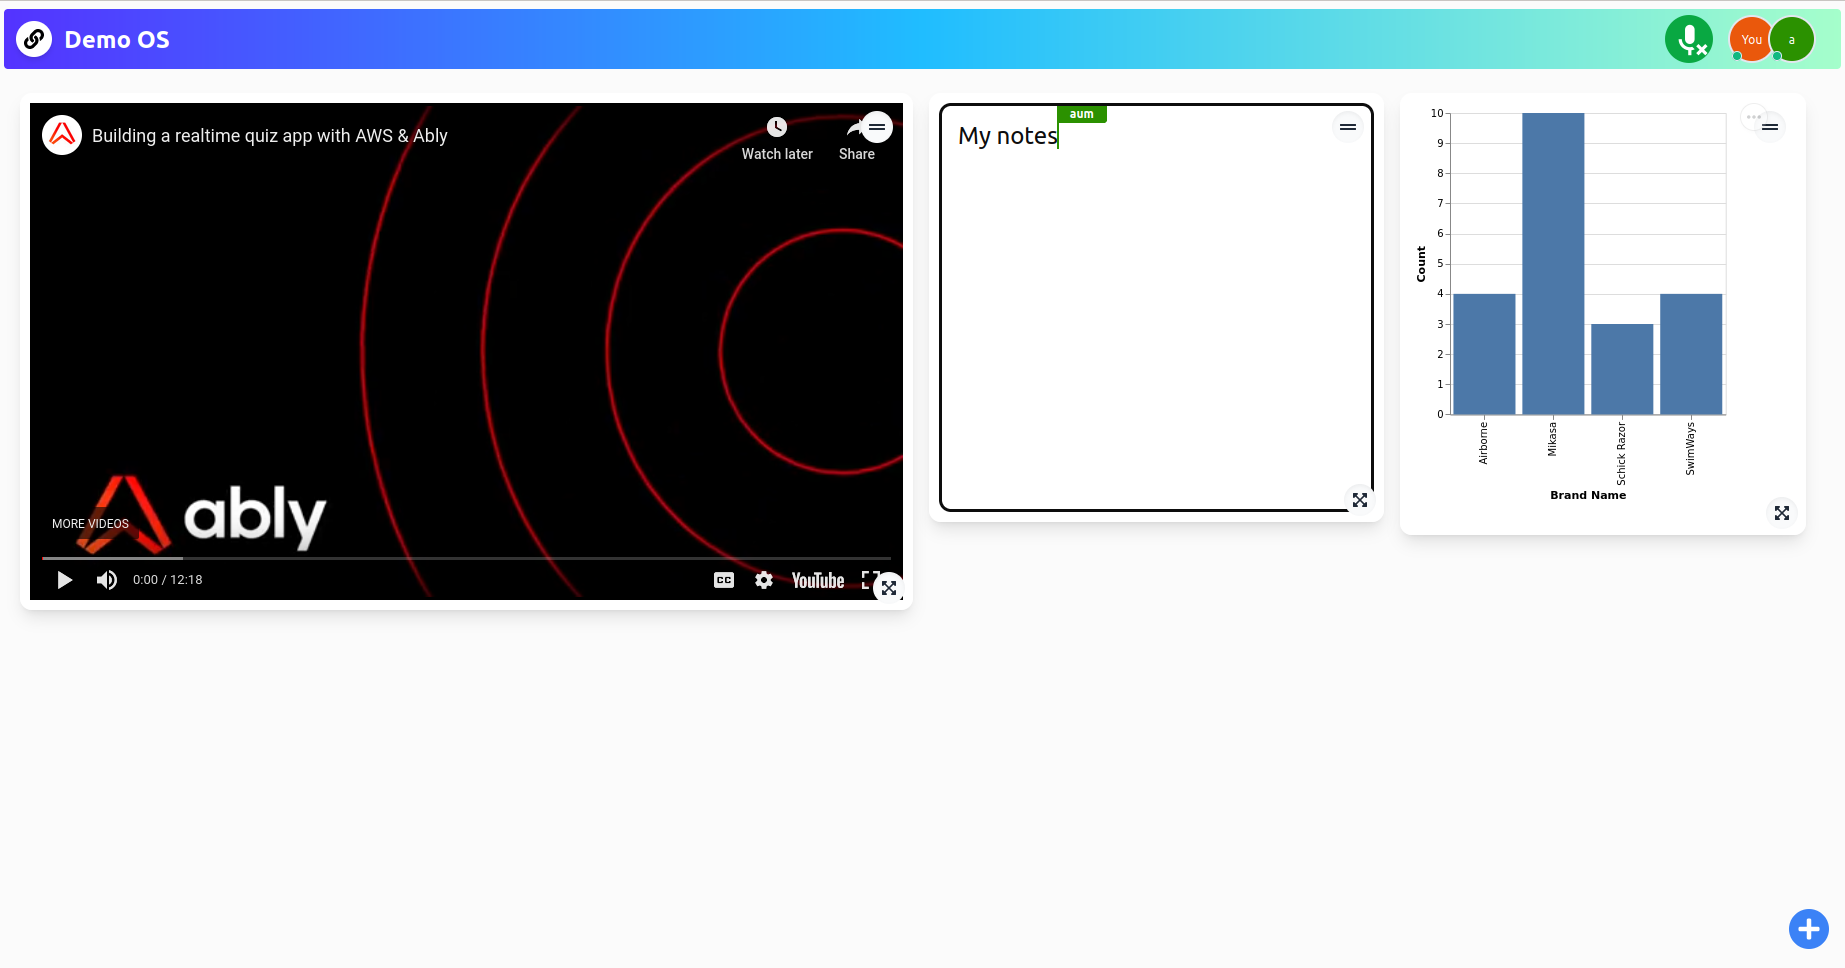Expand the notes widget with its expand icon

point(1360,500)
